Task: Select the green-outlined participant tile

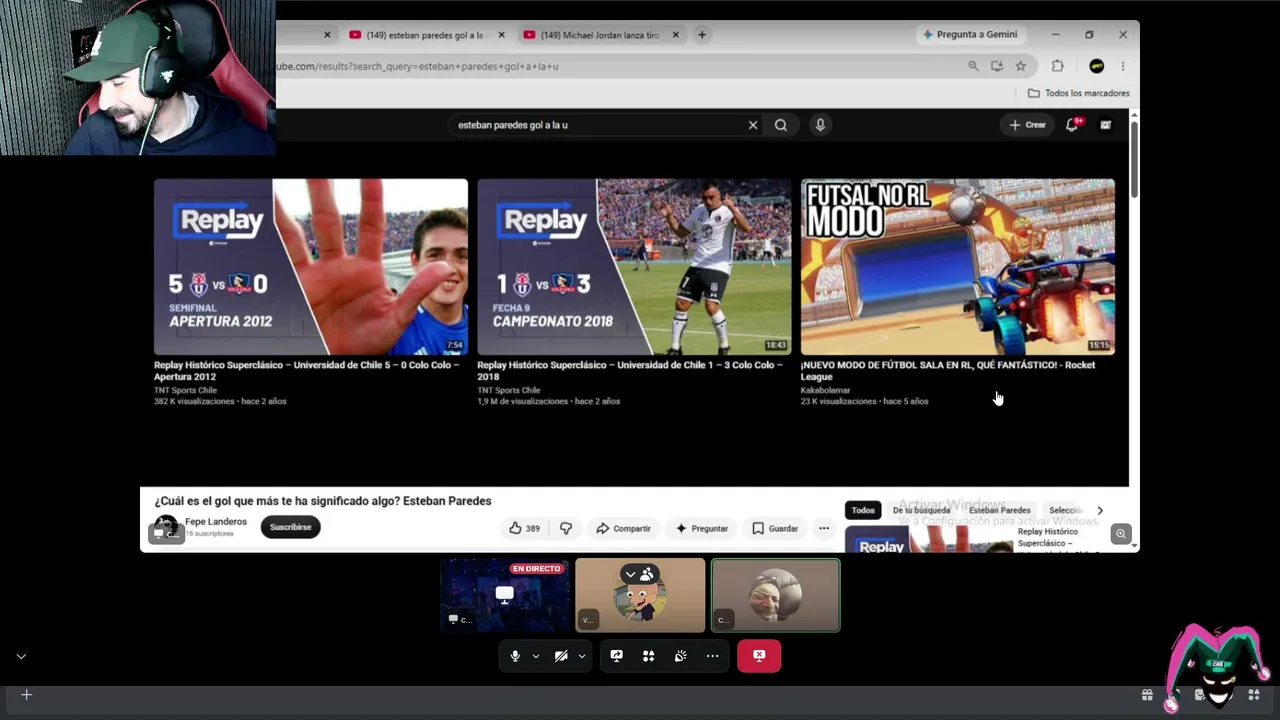Action: [775, 595]
